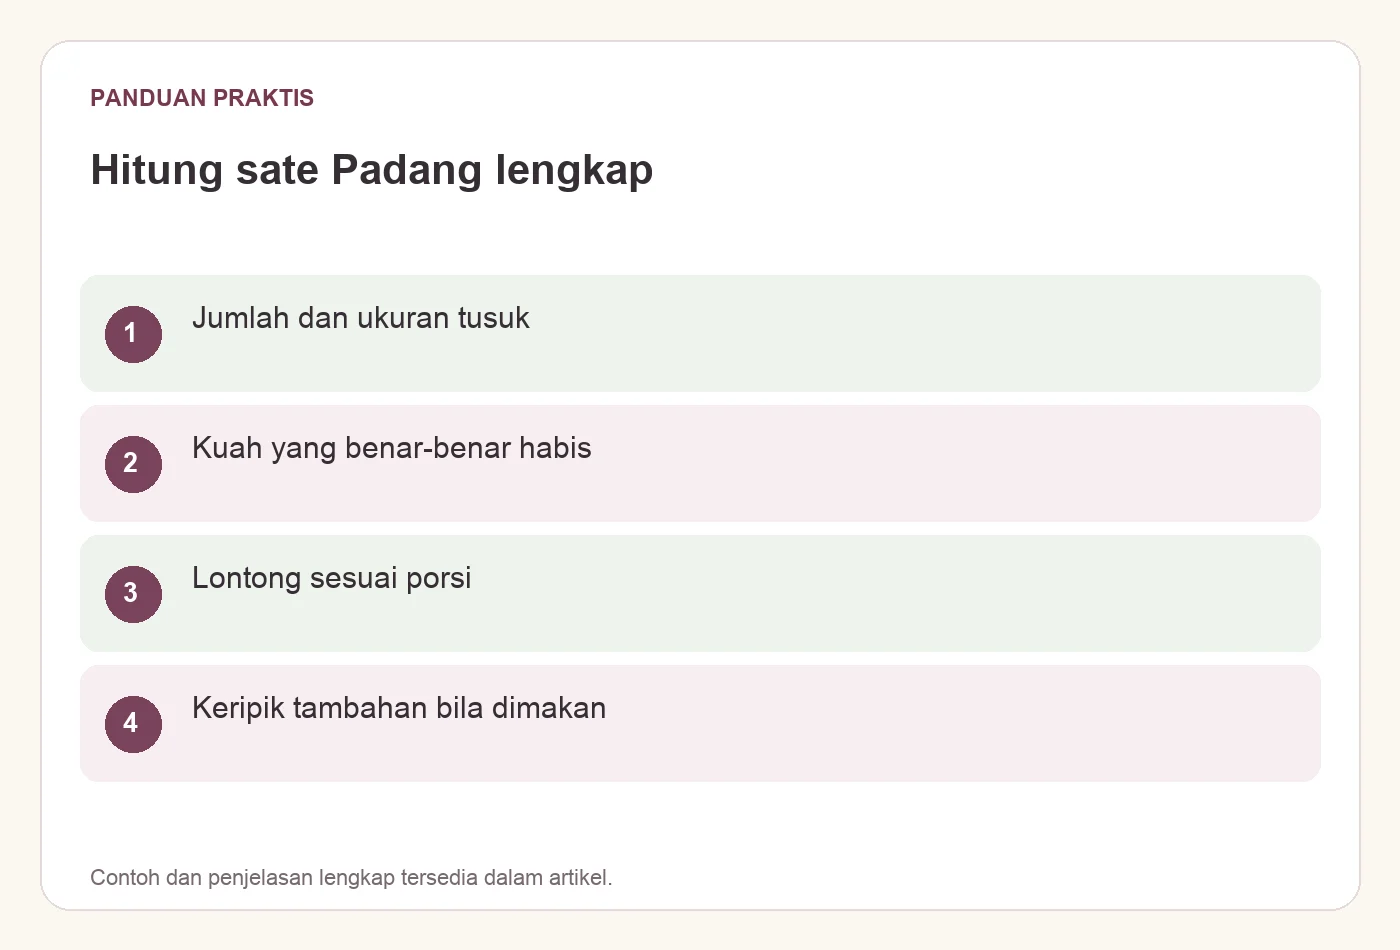Click the footer note about "Contoh dan penjelasan"
Image resolution: width=1400 pixels, height=950 pixels.
tap(351, 878)
